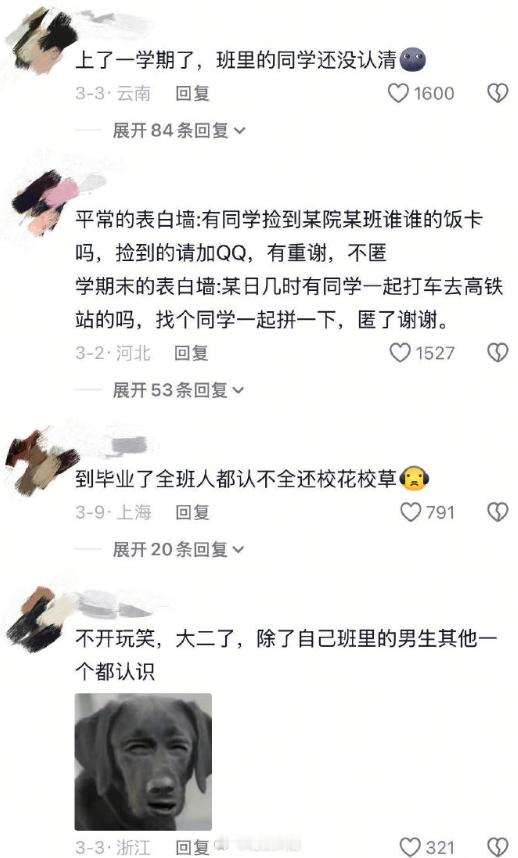Expand 84 replies under first comment

click(179, 130)
